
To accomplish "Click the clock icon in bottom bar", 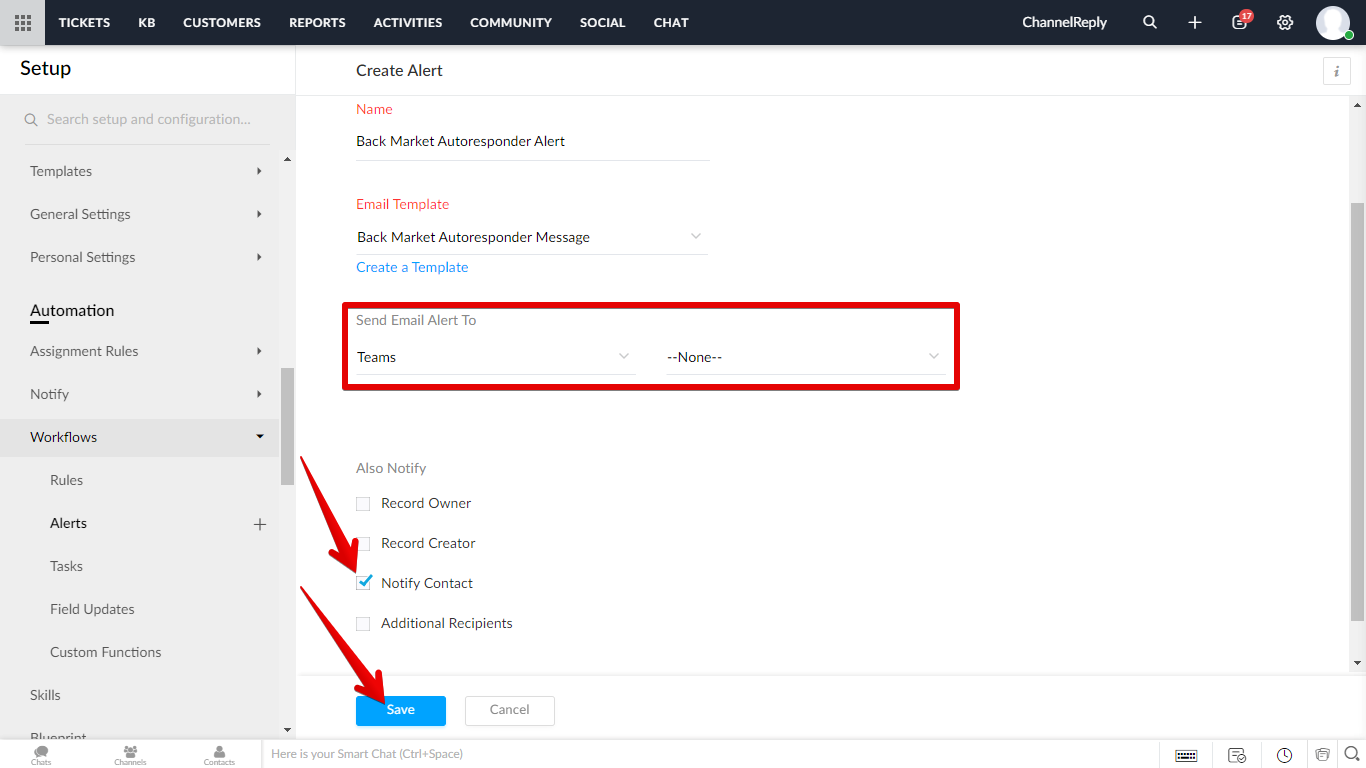I will point(1284,755).
